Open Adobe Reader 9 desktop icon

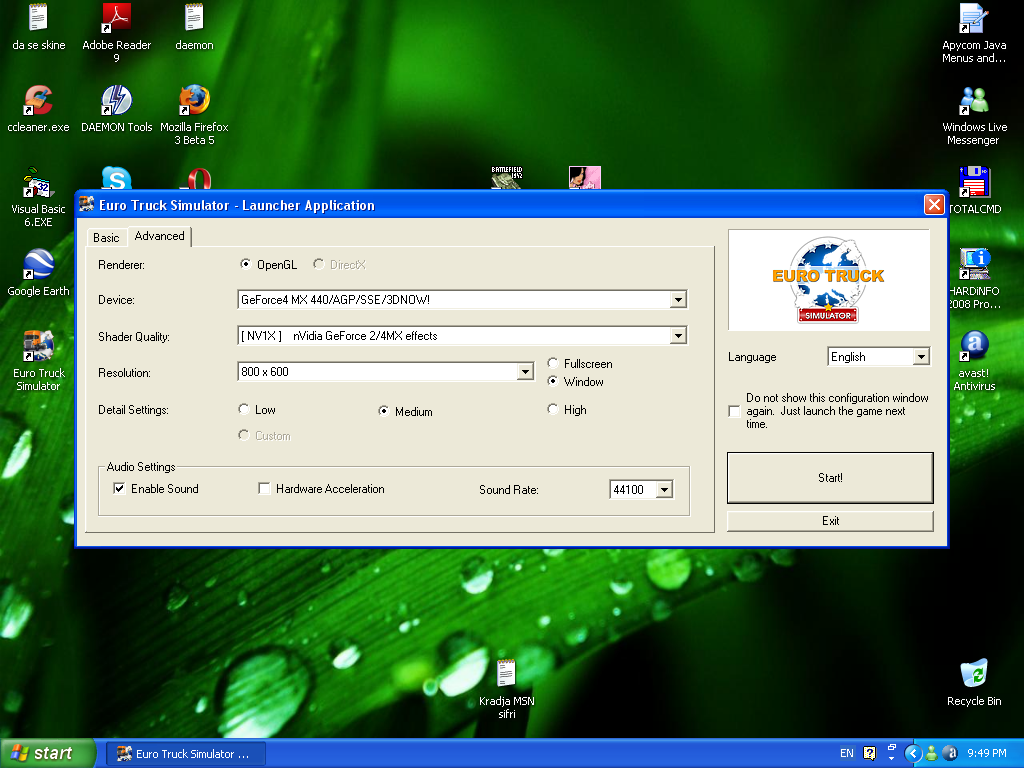pos(116,33)
